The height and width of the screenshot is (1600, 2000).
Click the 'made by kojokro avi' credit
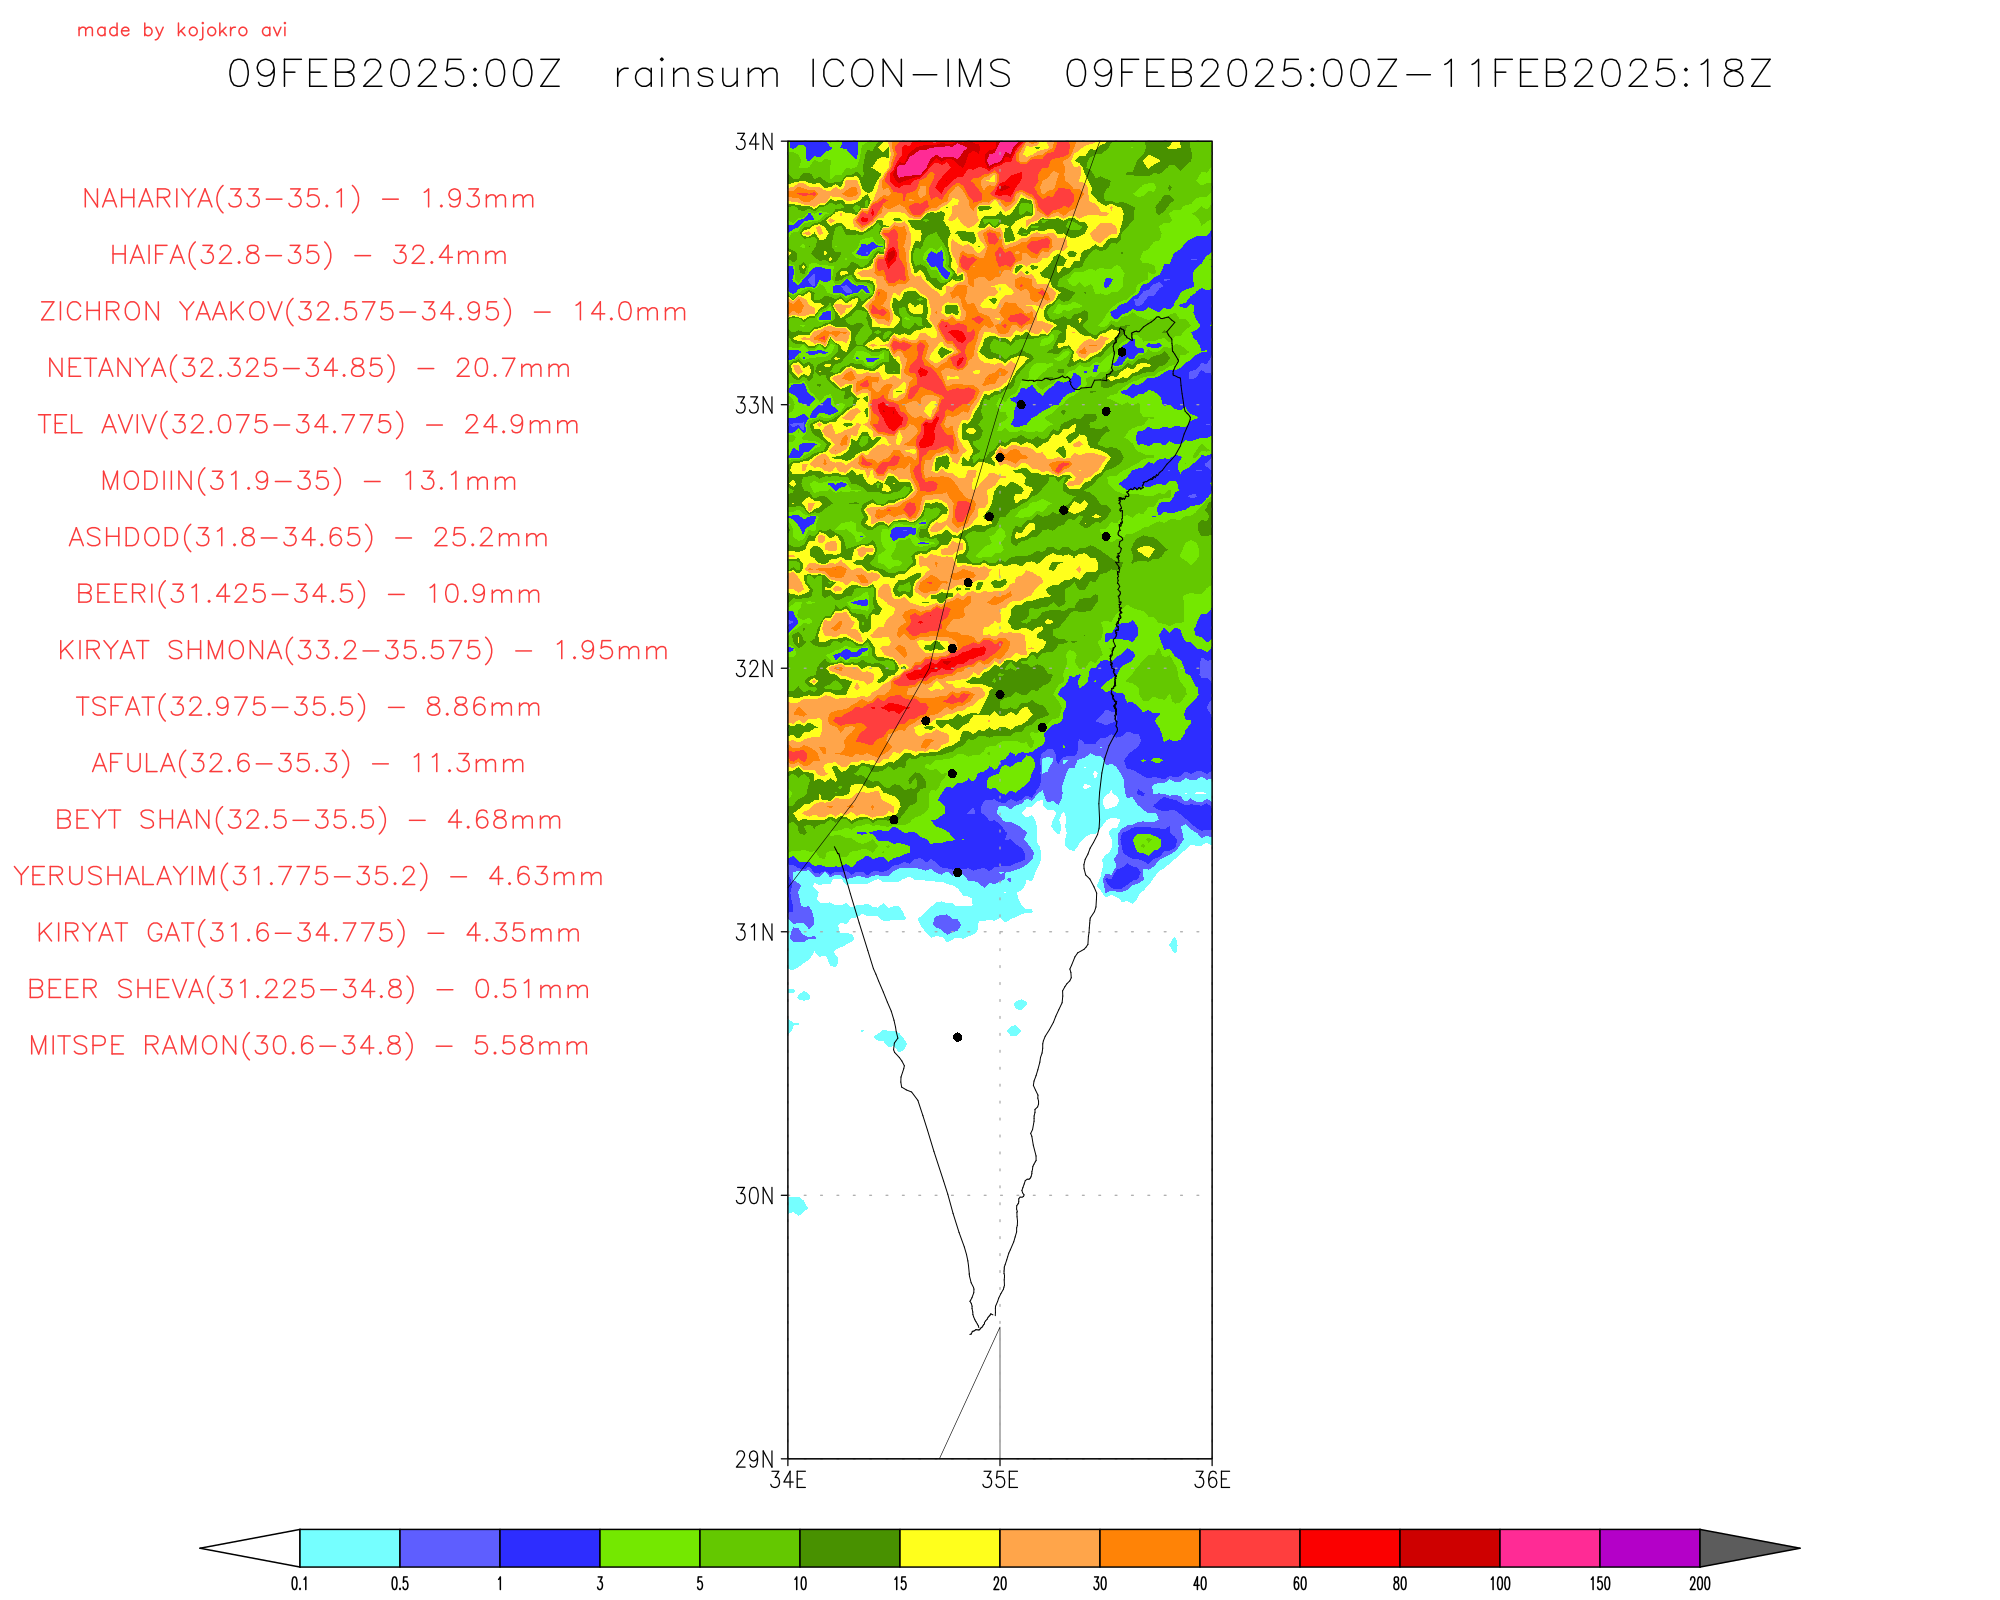pyautogui.click(x=182, y=30)
